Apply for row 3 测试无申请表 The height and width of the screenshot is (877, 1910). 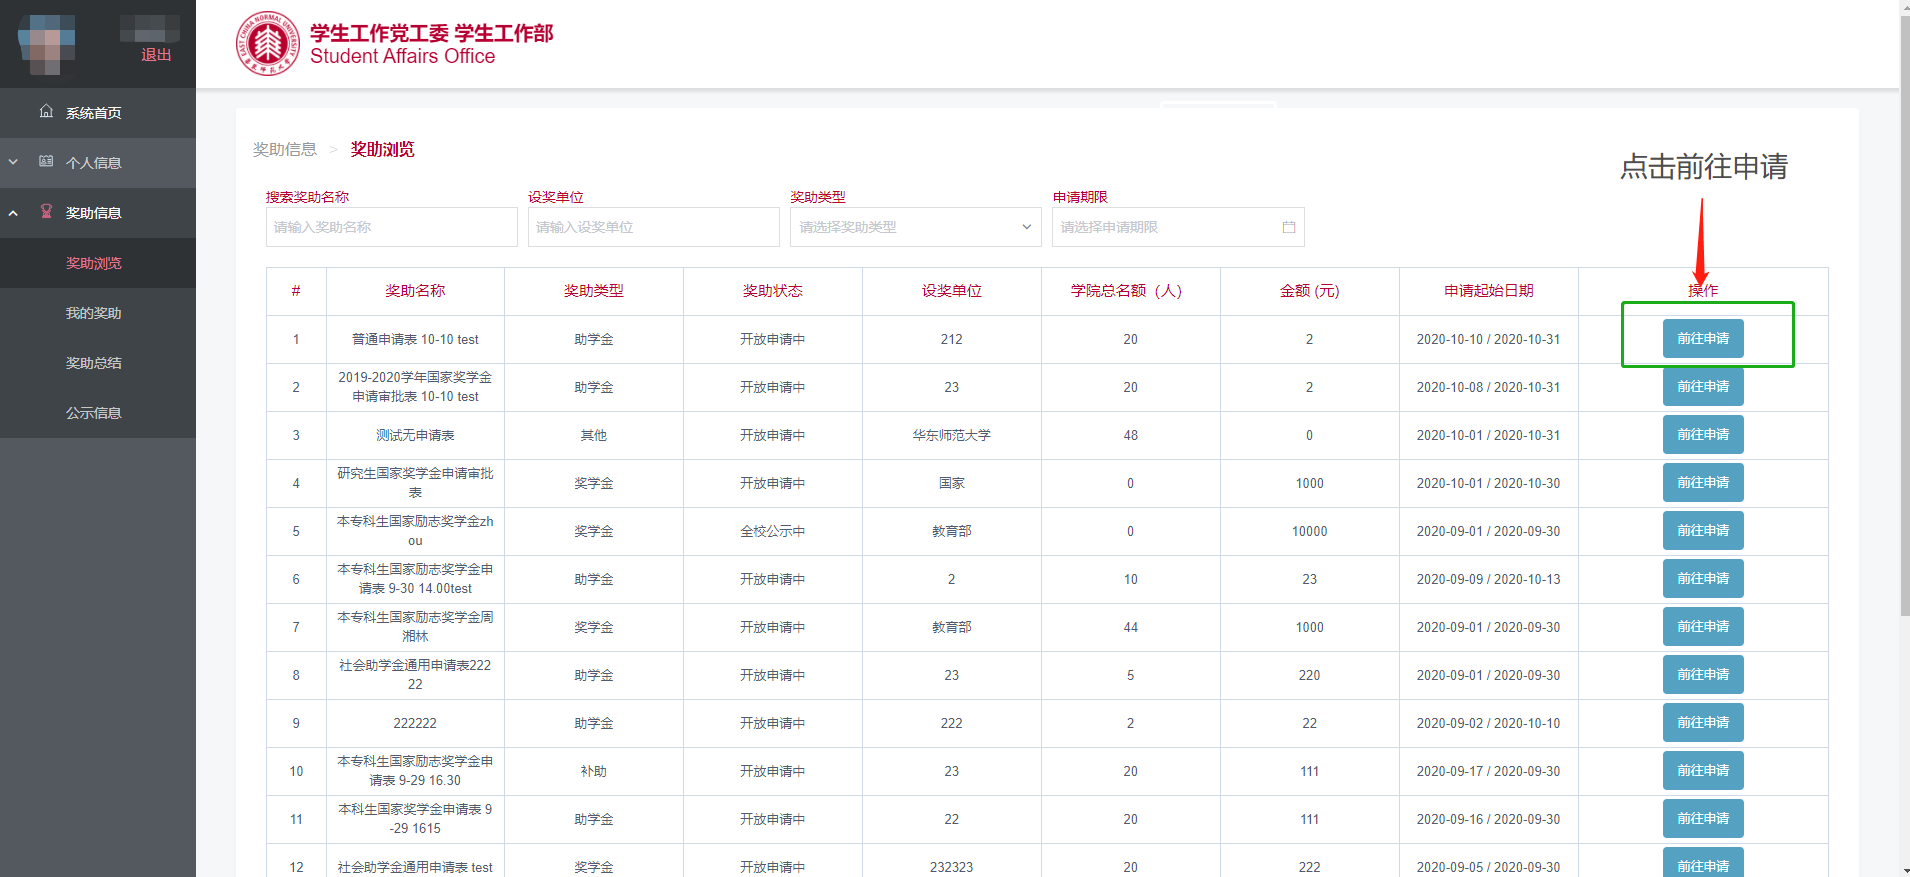coord(1702,435)
